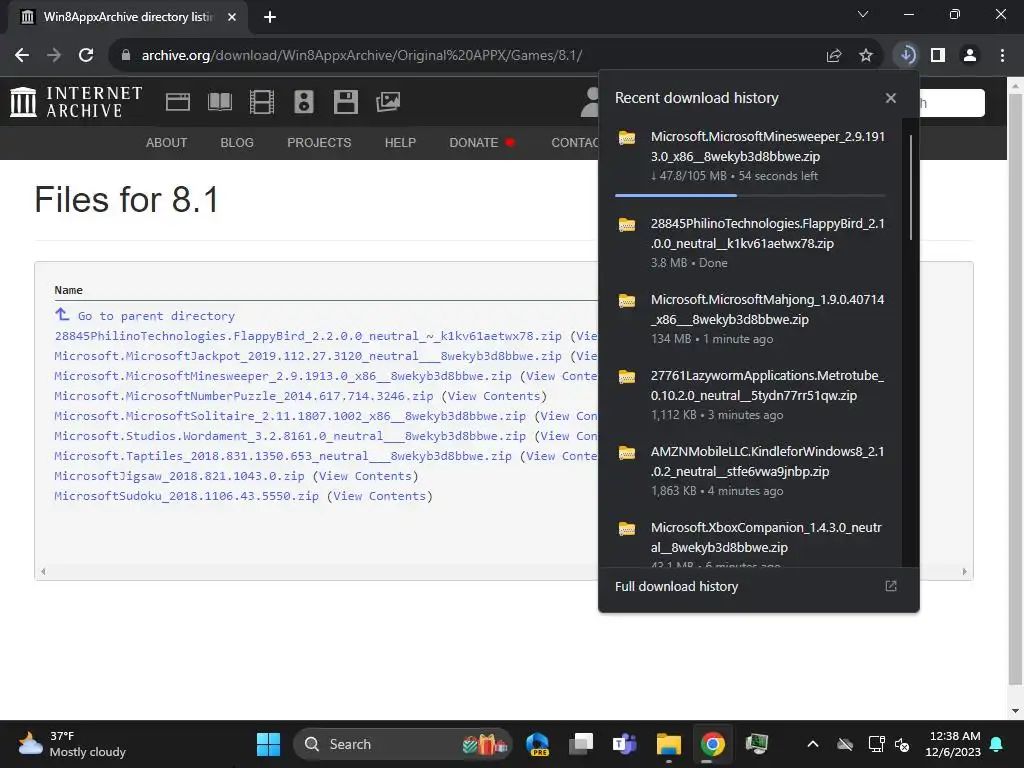This screenshot has height=768, width=1024.
Task: Download the MicrosoftMinesweeper_2.9.1913.0 zip link
Action: [x=283, y=376]
